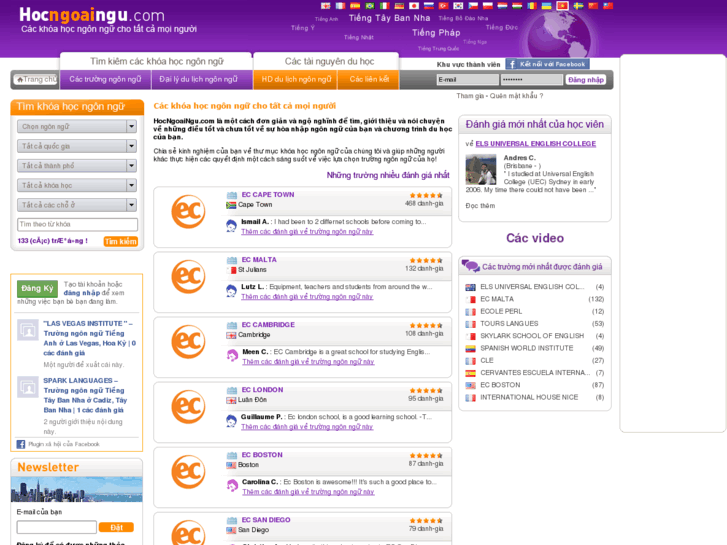Click Đọc thêm under Andres C. review
Screen dimensions: 727x545
(x=480, y=205)
